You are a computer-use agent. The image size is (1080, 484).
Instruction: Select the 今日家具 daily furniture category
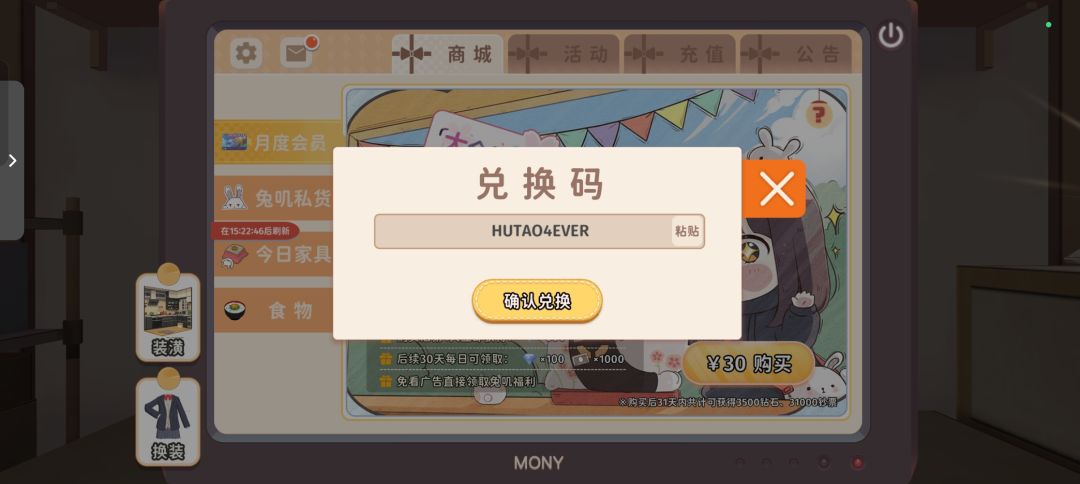click(274, 255)
